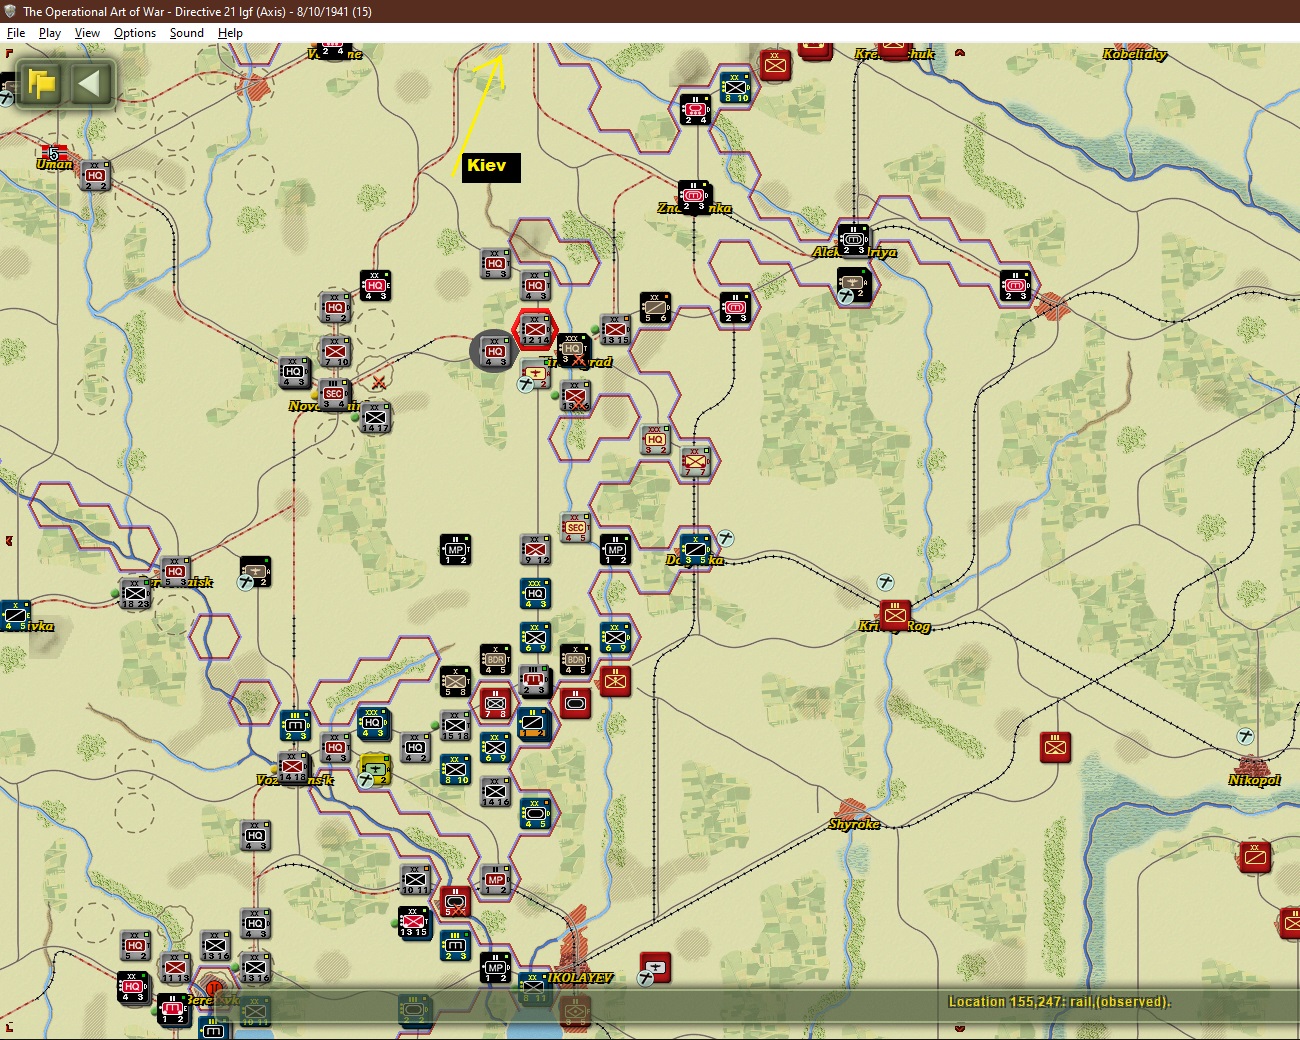This screenshot has width=1300, height=1040.
Task: Select the 14-17 infantry division counter
Action: (375, 418)
